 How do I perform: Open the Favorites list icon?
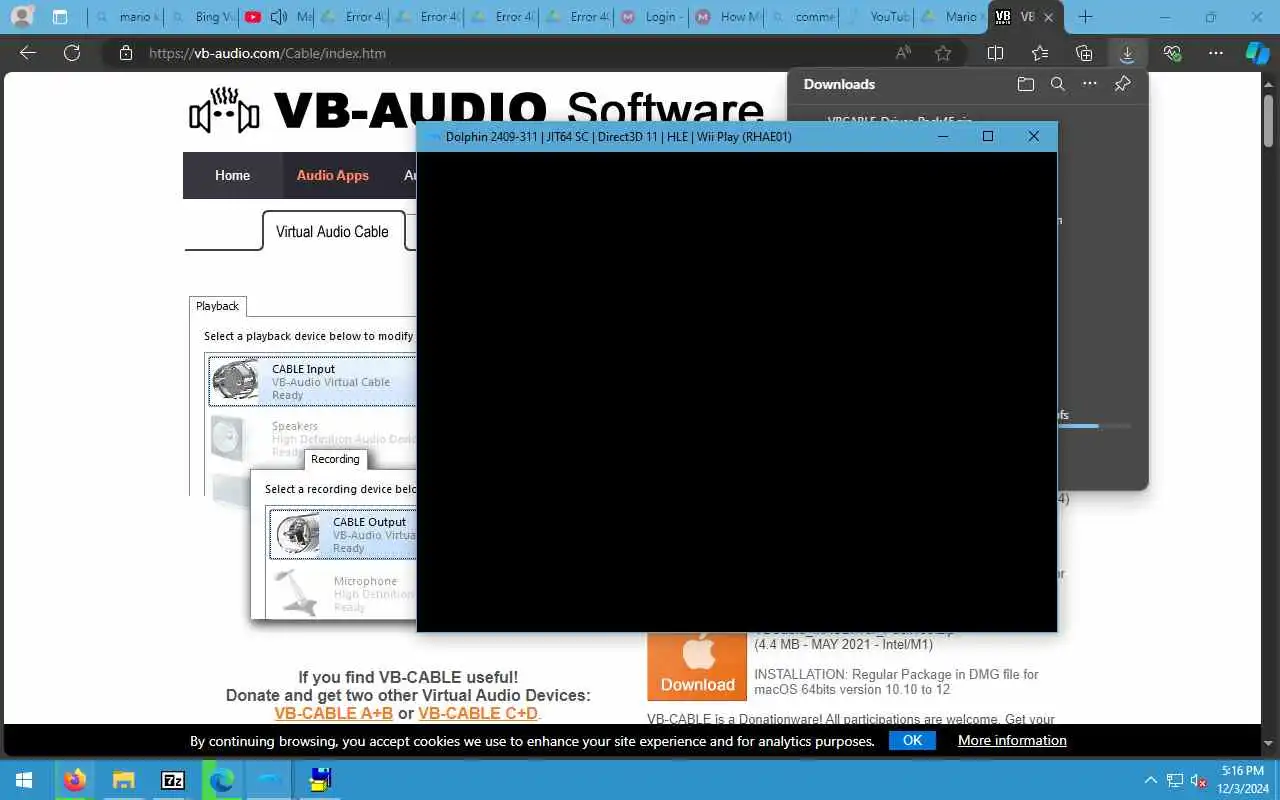1040,53
